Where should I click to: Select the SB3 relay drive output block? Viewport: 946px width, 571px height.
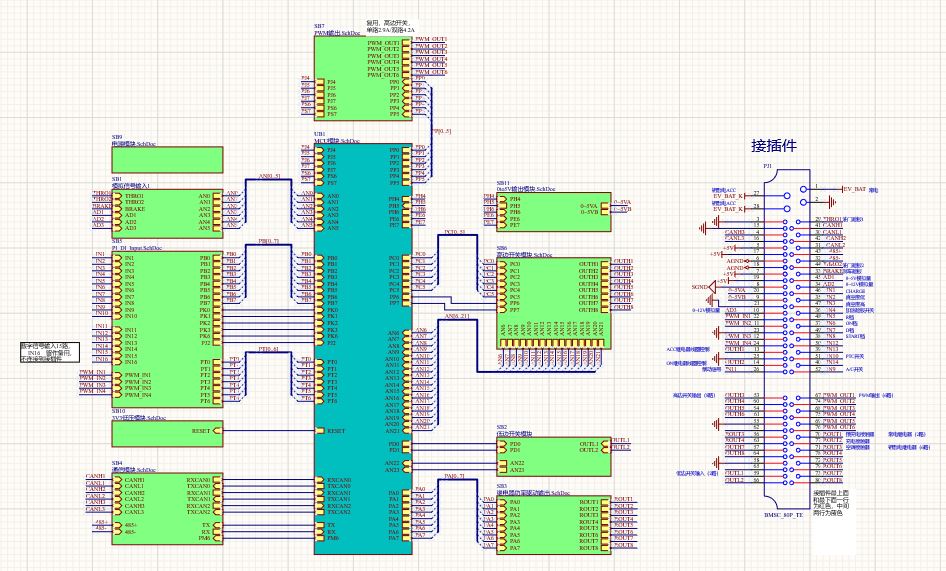click(553, 525)
